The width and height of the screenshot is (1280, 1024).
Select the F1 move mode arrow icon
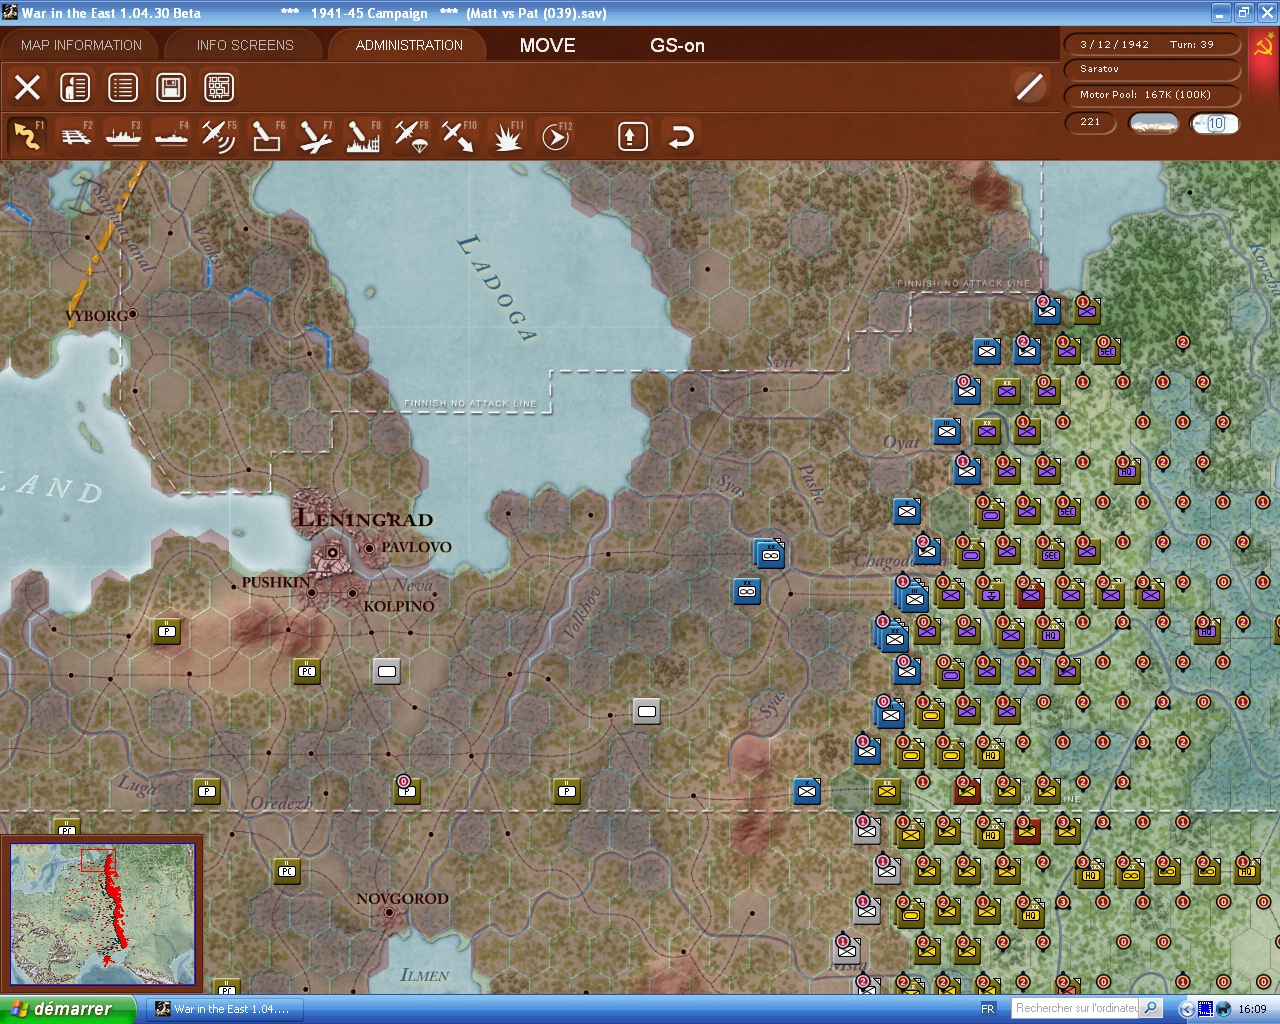(27, 136)
